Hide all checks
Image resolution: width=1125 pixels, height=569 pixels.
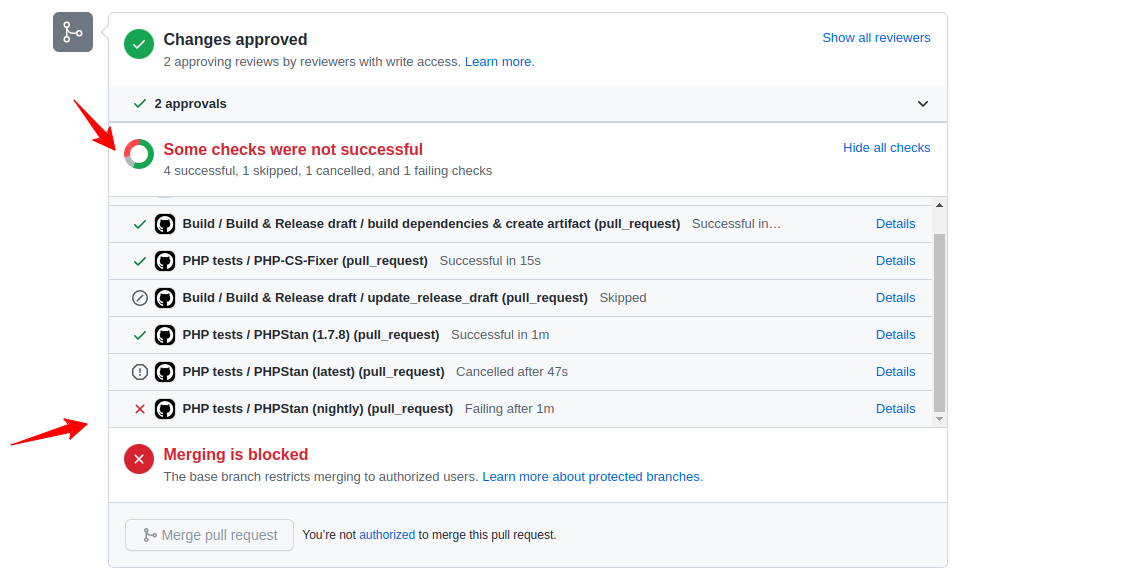click(x=886, y=148)
